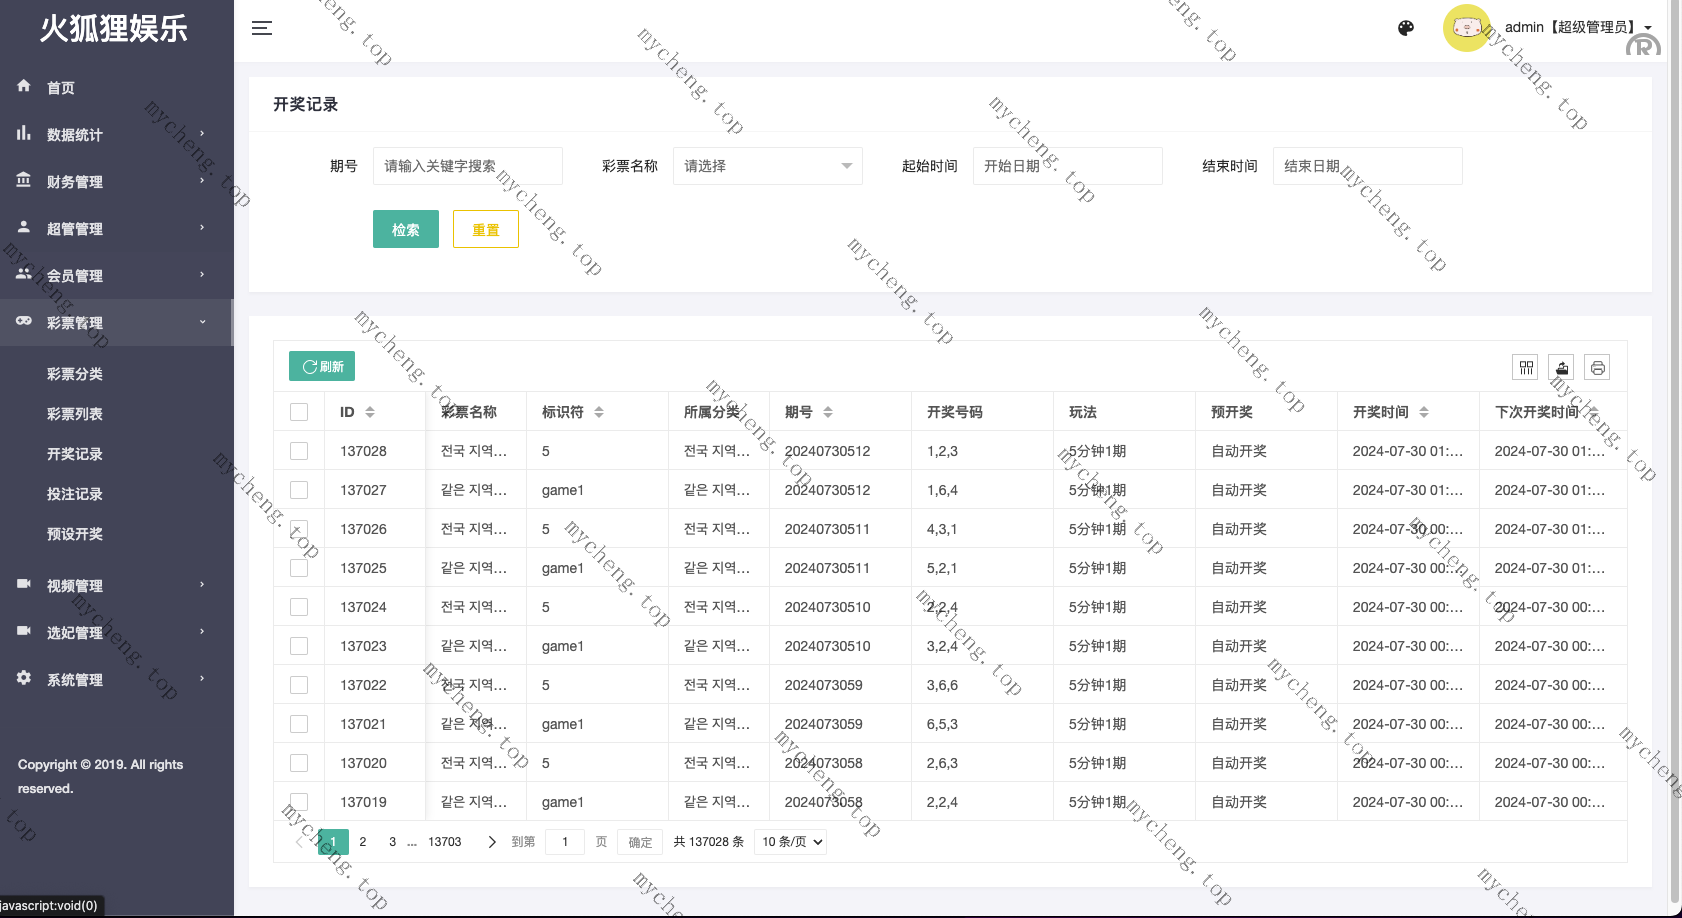Click the column filter icon above table
The image size is (1682, 918).
(1526, 368)
